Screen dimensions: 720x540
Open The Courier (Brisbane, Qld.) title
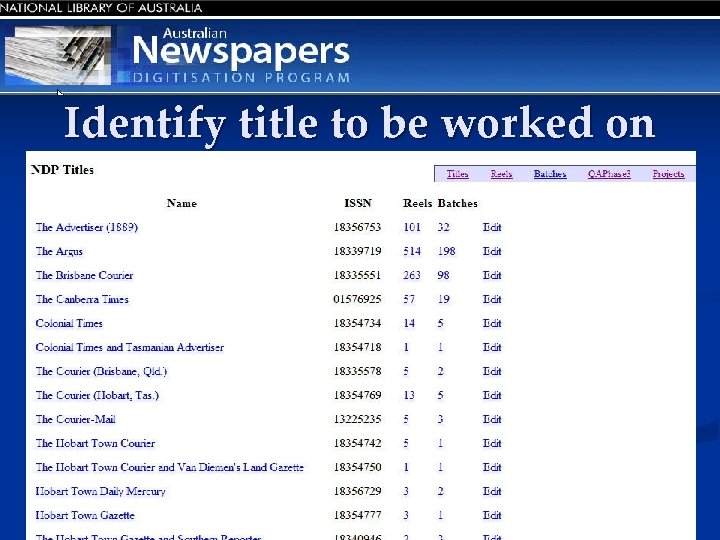pyautogui.click(x=101, y=371)
